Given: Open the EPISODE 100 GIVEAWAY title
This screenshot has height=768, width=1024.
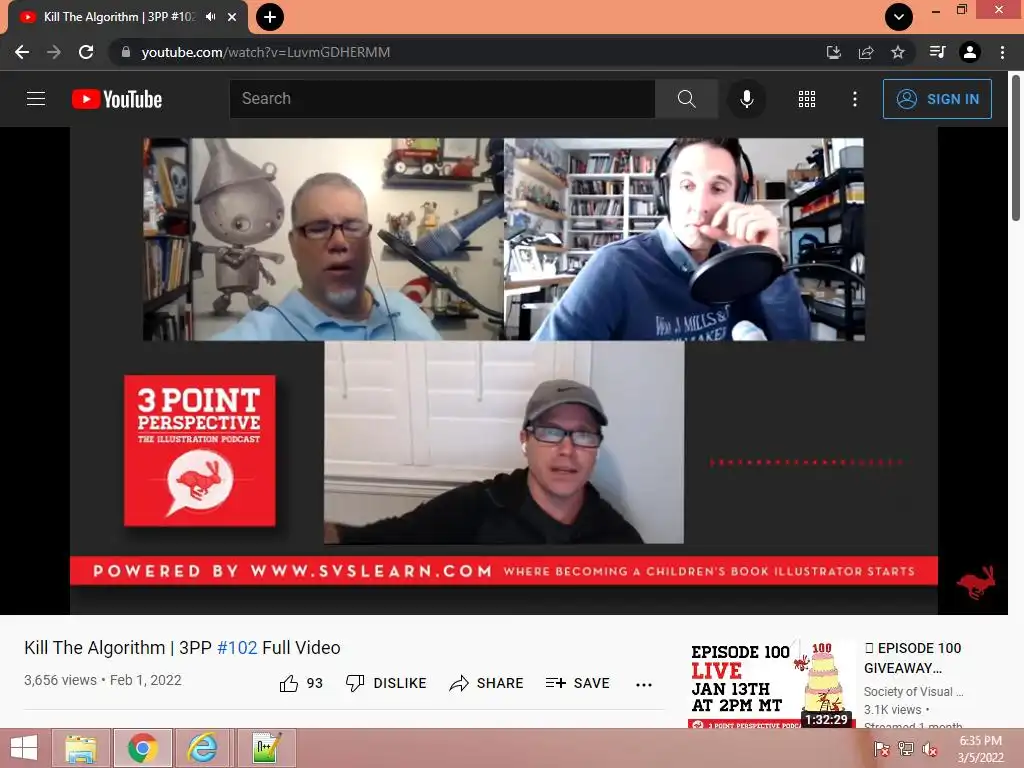Looking at the screenshot, I should point(912,658).
